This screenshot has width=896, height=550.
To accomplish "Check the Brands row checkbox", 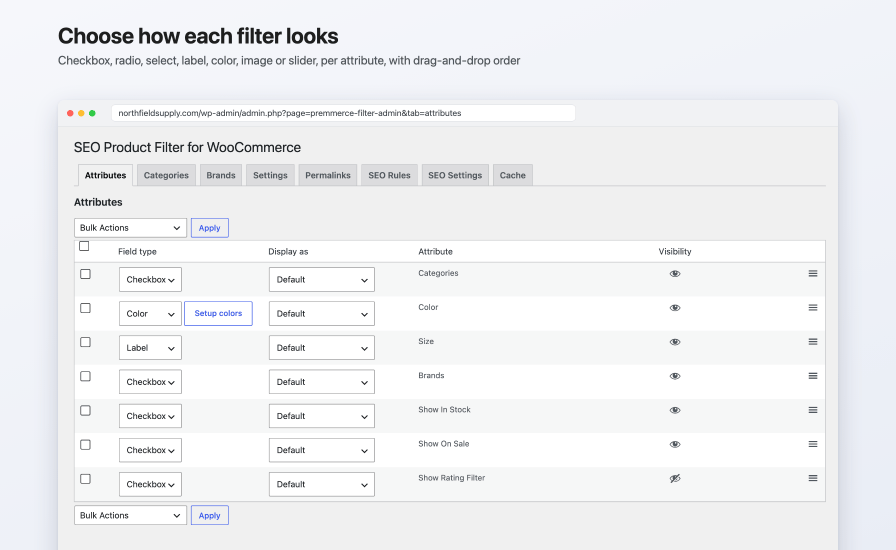I will pos(85,376).
